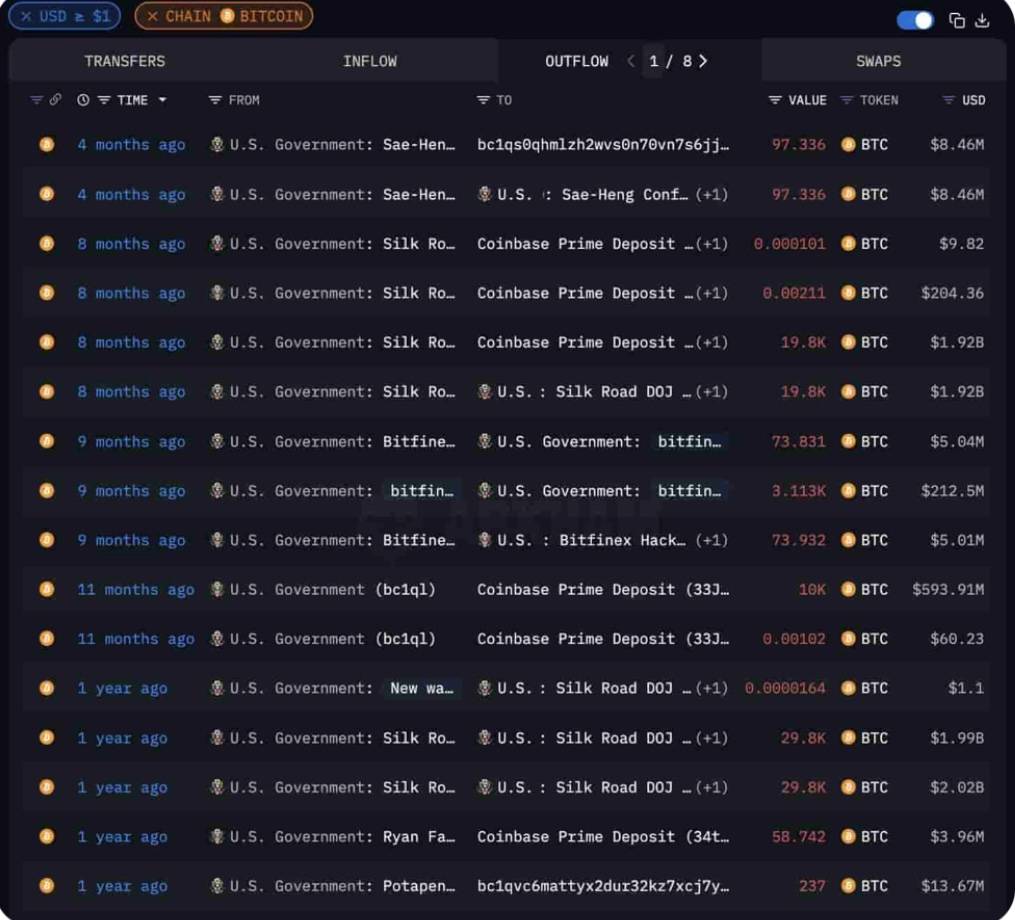1015x920 pixels.
Task: Go to the previous outflow page
Action: (631, 61)
